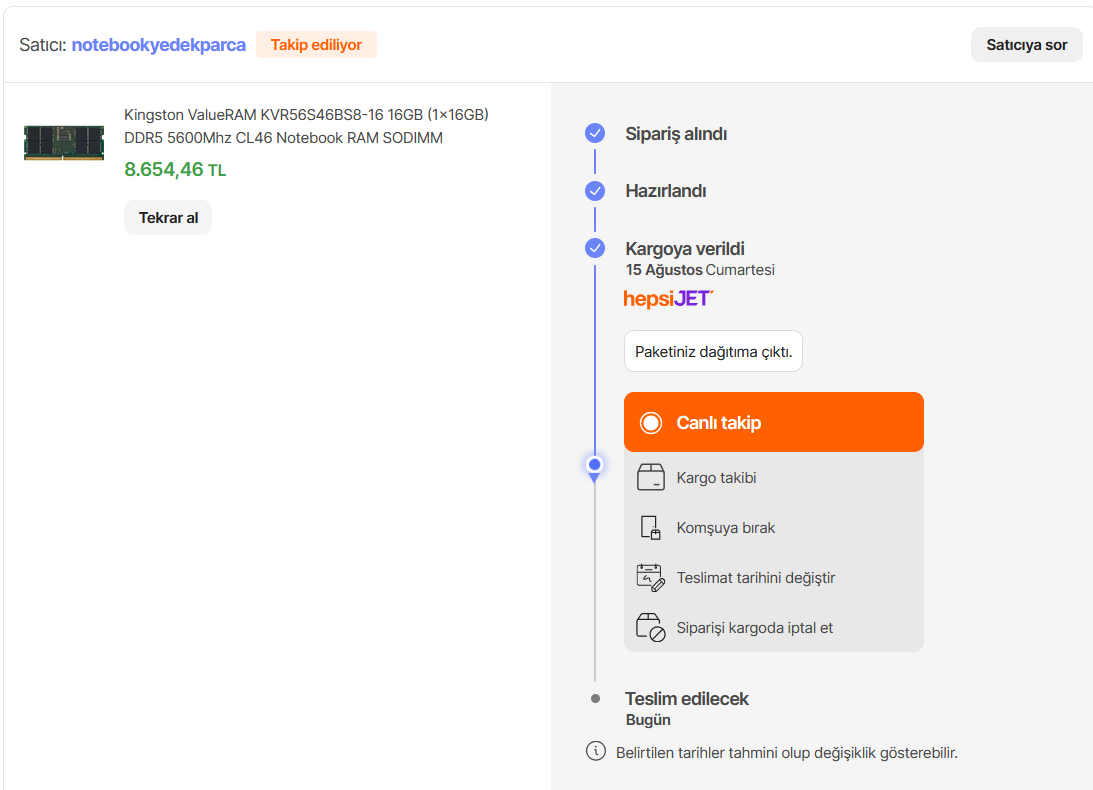The width and height of the screenshot is (1093, 790).
Task: Click the hepsiJET carrier logo
Action: click(x=668, y=298)
